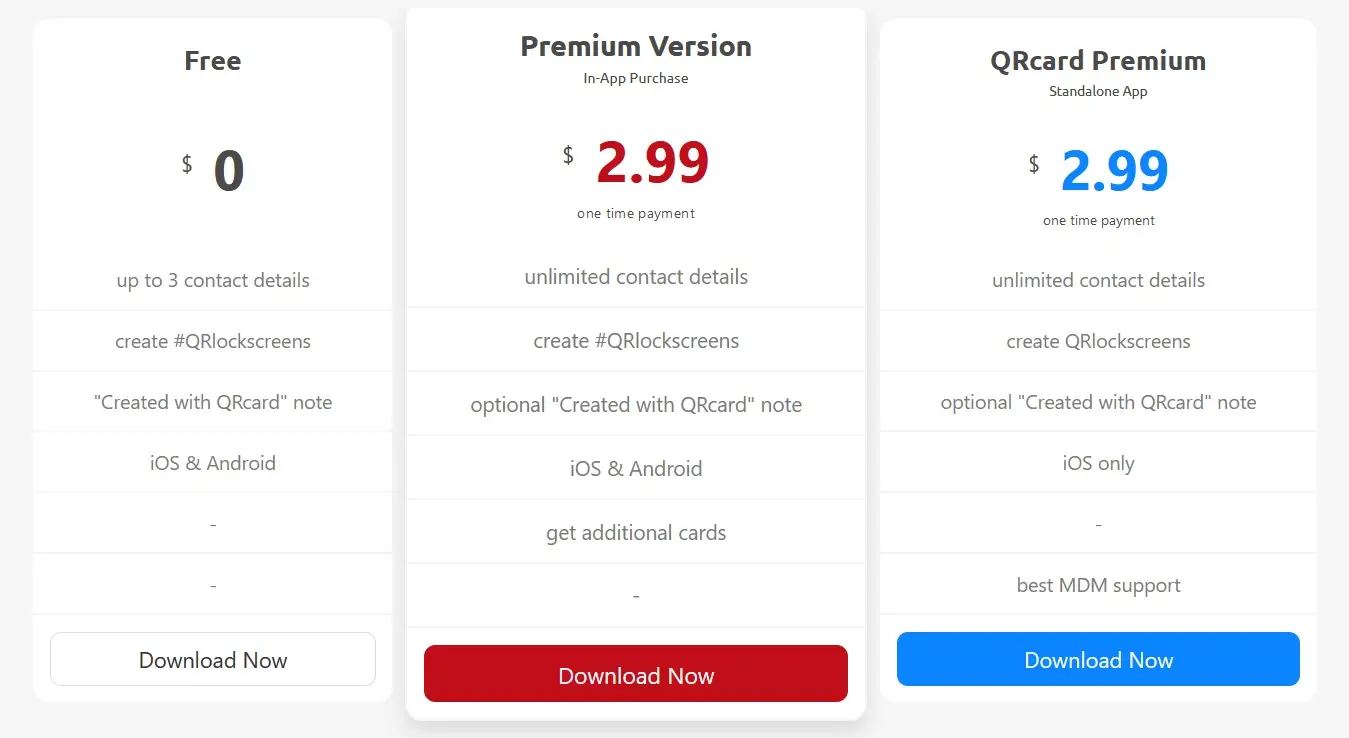Click "one time payment" under the blue price
Screen dimensions: 1349x738
[1098, 220]
